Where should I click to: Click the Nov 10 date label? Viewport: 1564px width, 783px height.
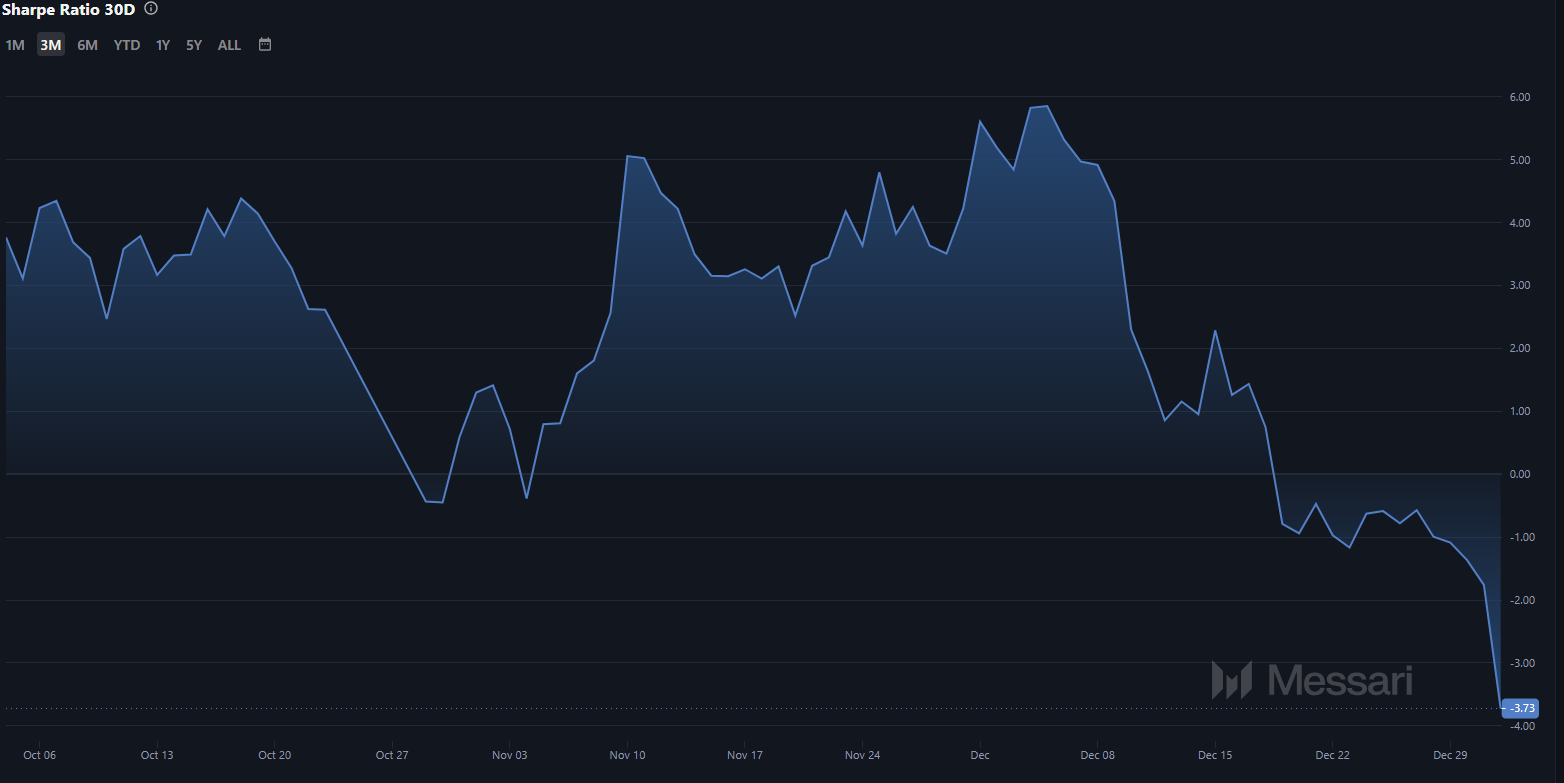[x=627, y=755]
